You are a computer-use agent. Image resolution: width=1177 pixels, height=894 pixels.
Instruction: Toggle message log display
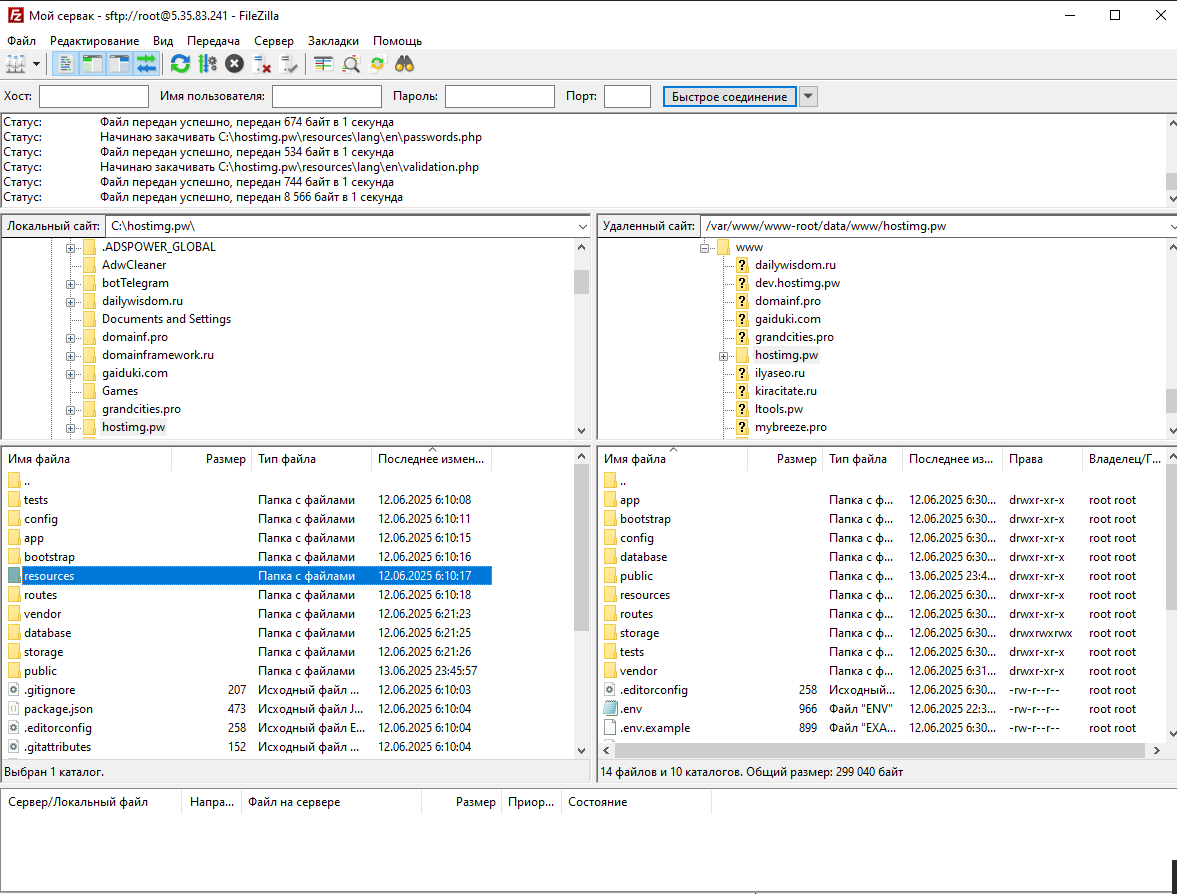point(66,64)
